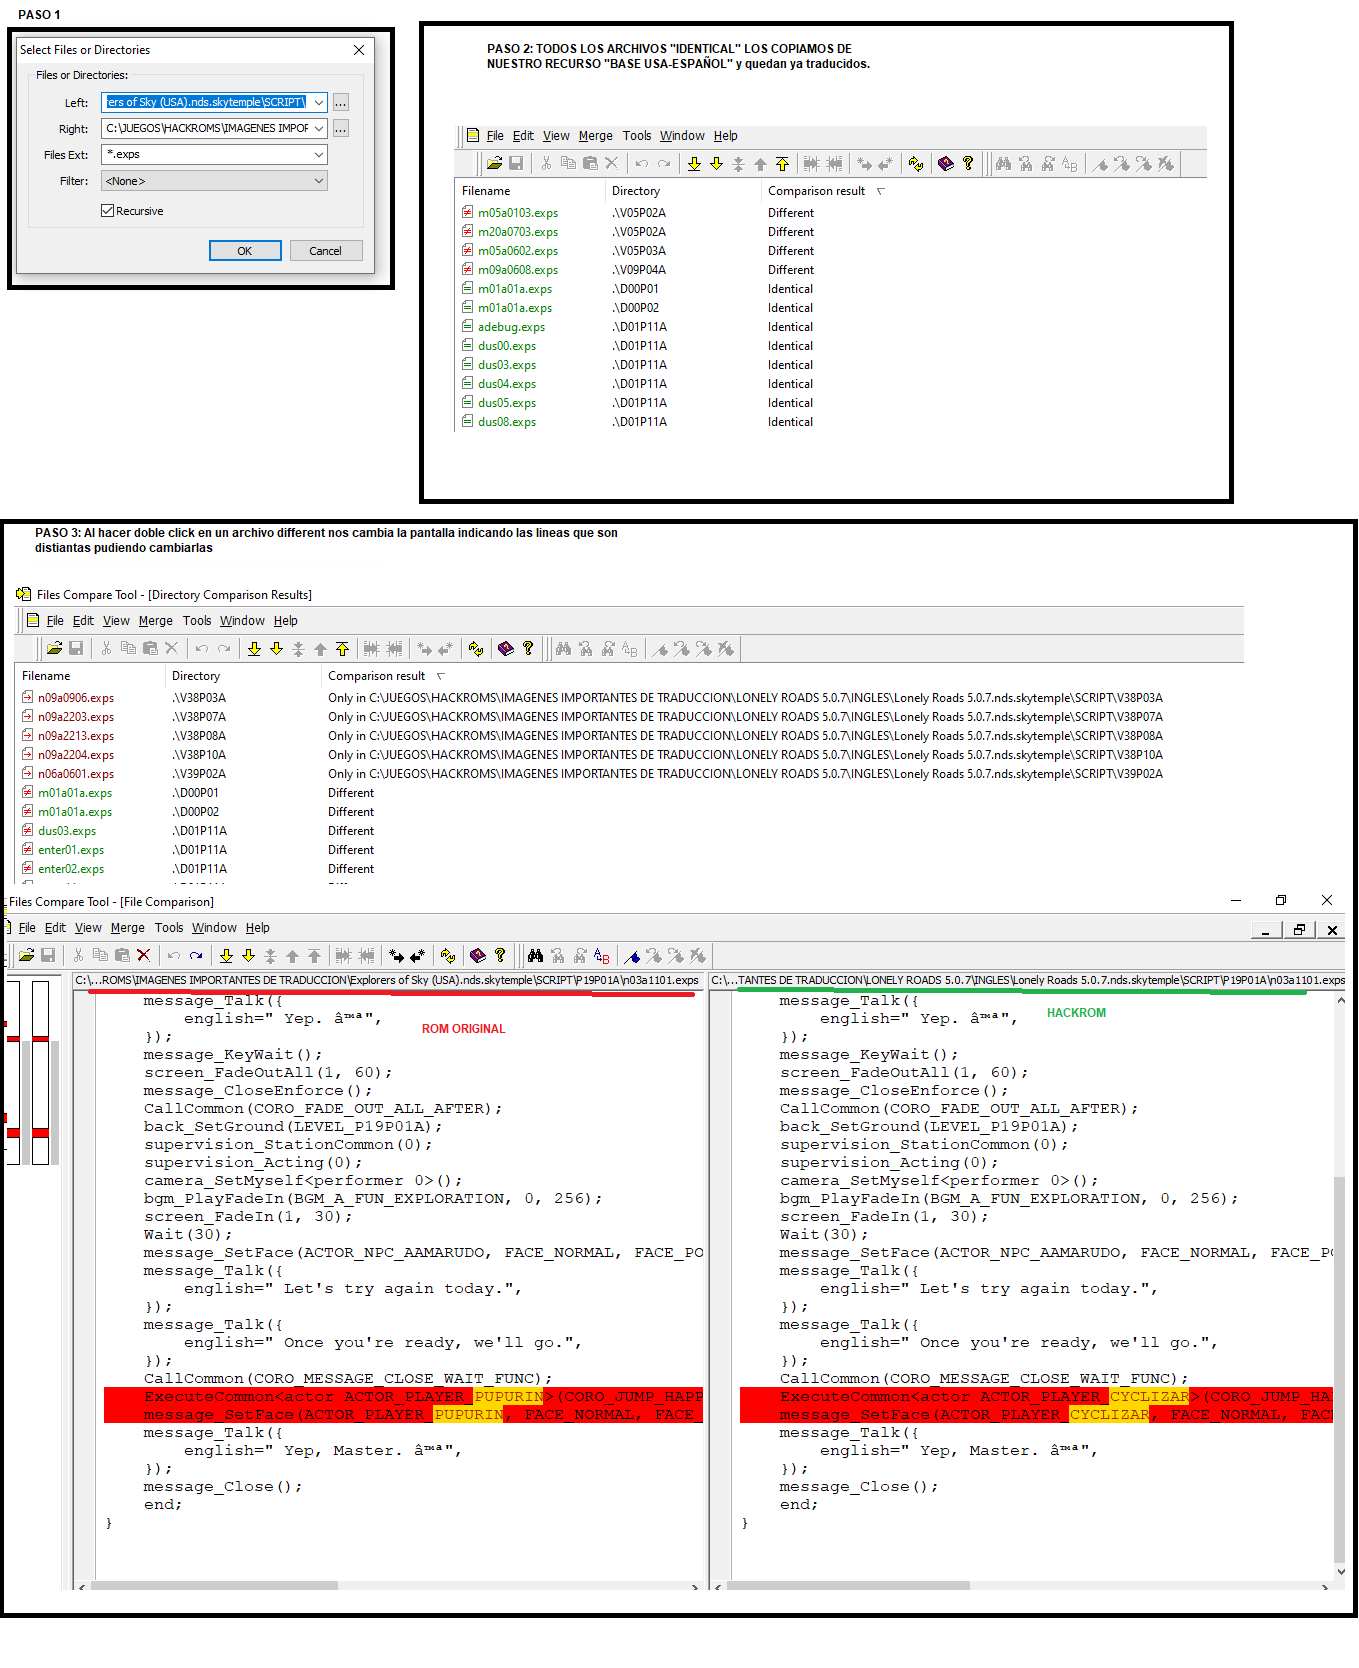1359x1668 pixels.
Task: Open View menu in Directory Comparison Results window
Action: click(116, 621)
